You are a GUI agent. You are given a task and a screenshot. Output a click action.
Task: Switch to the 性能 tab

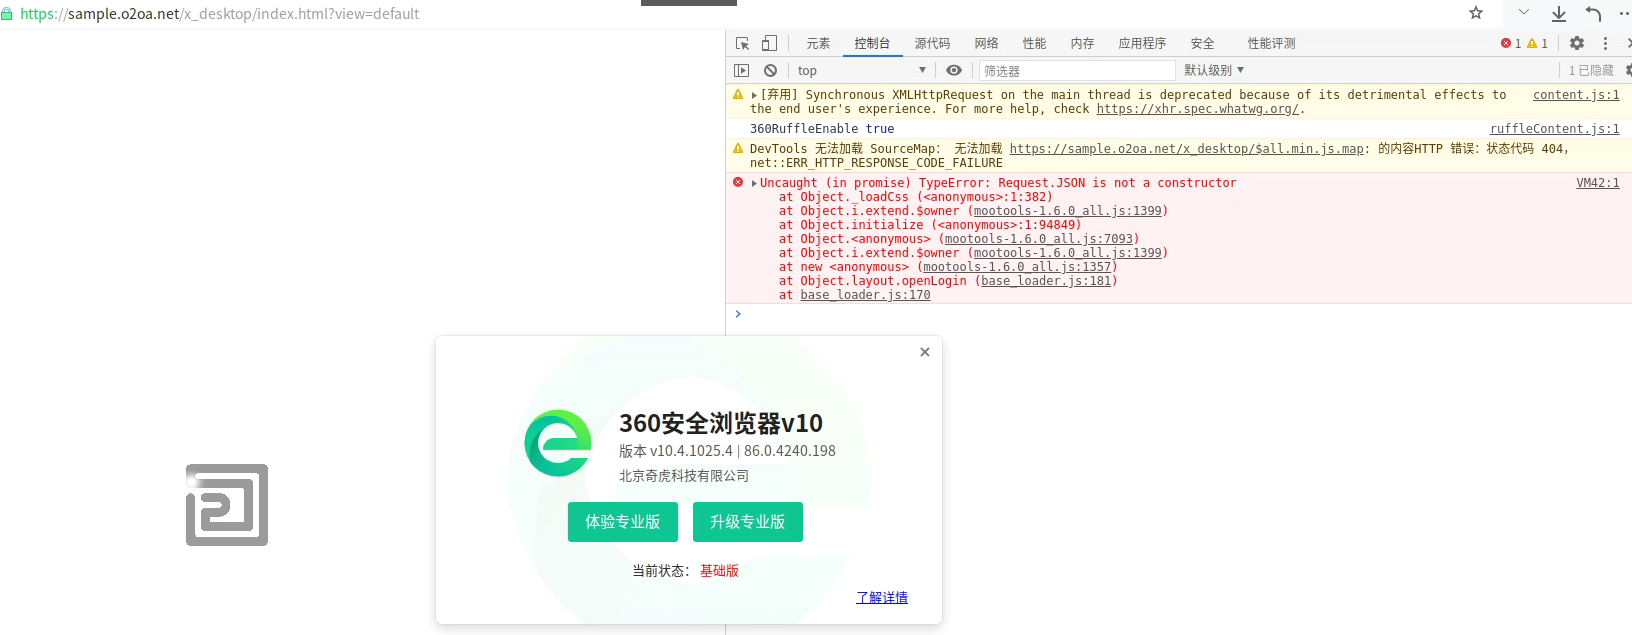click(x=1034, y=43)
